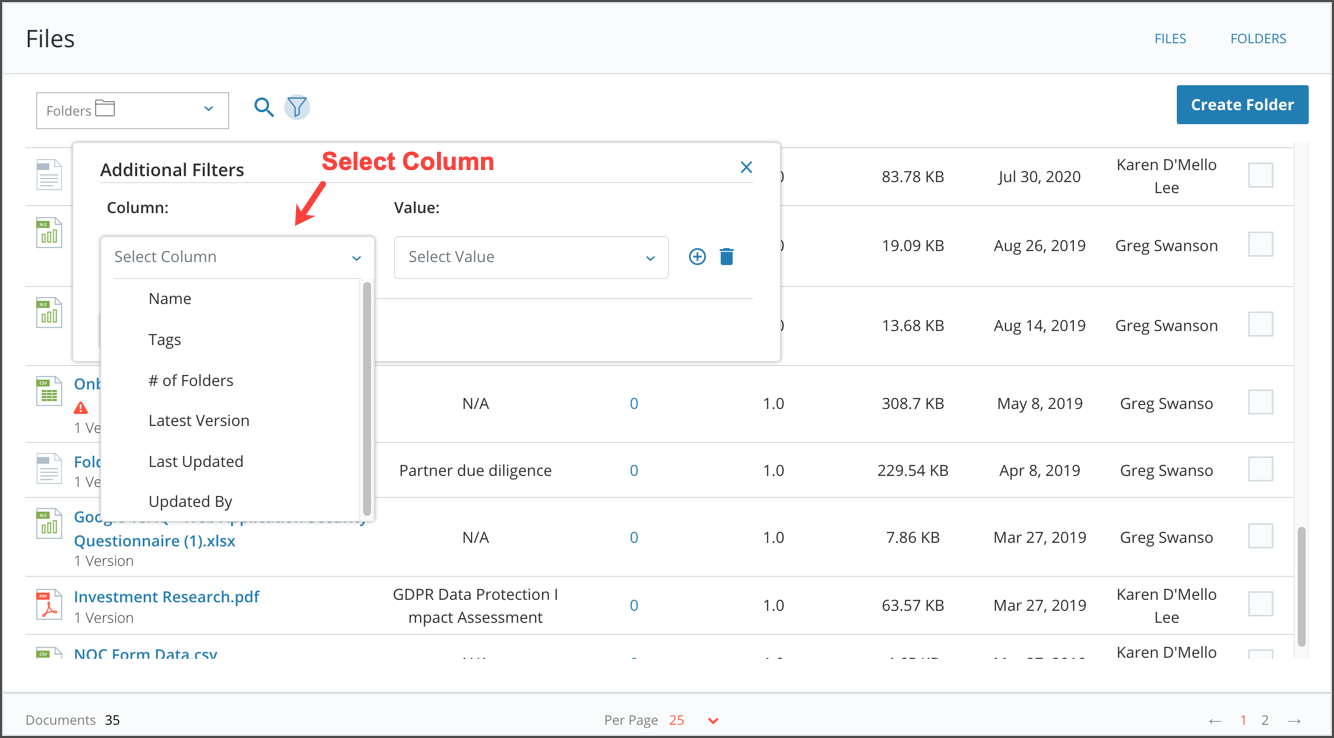Click the CSV icon in the May 8, 2019 row
Viewport: 1334px width, 738px height.
[x=49, y=392]
